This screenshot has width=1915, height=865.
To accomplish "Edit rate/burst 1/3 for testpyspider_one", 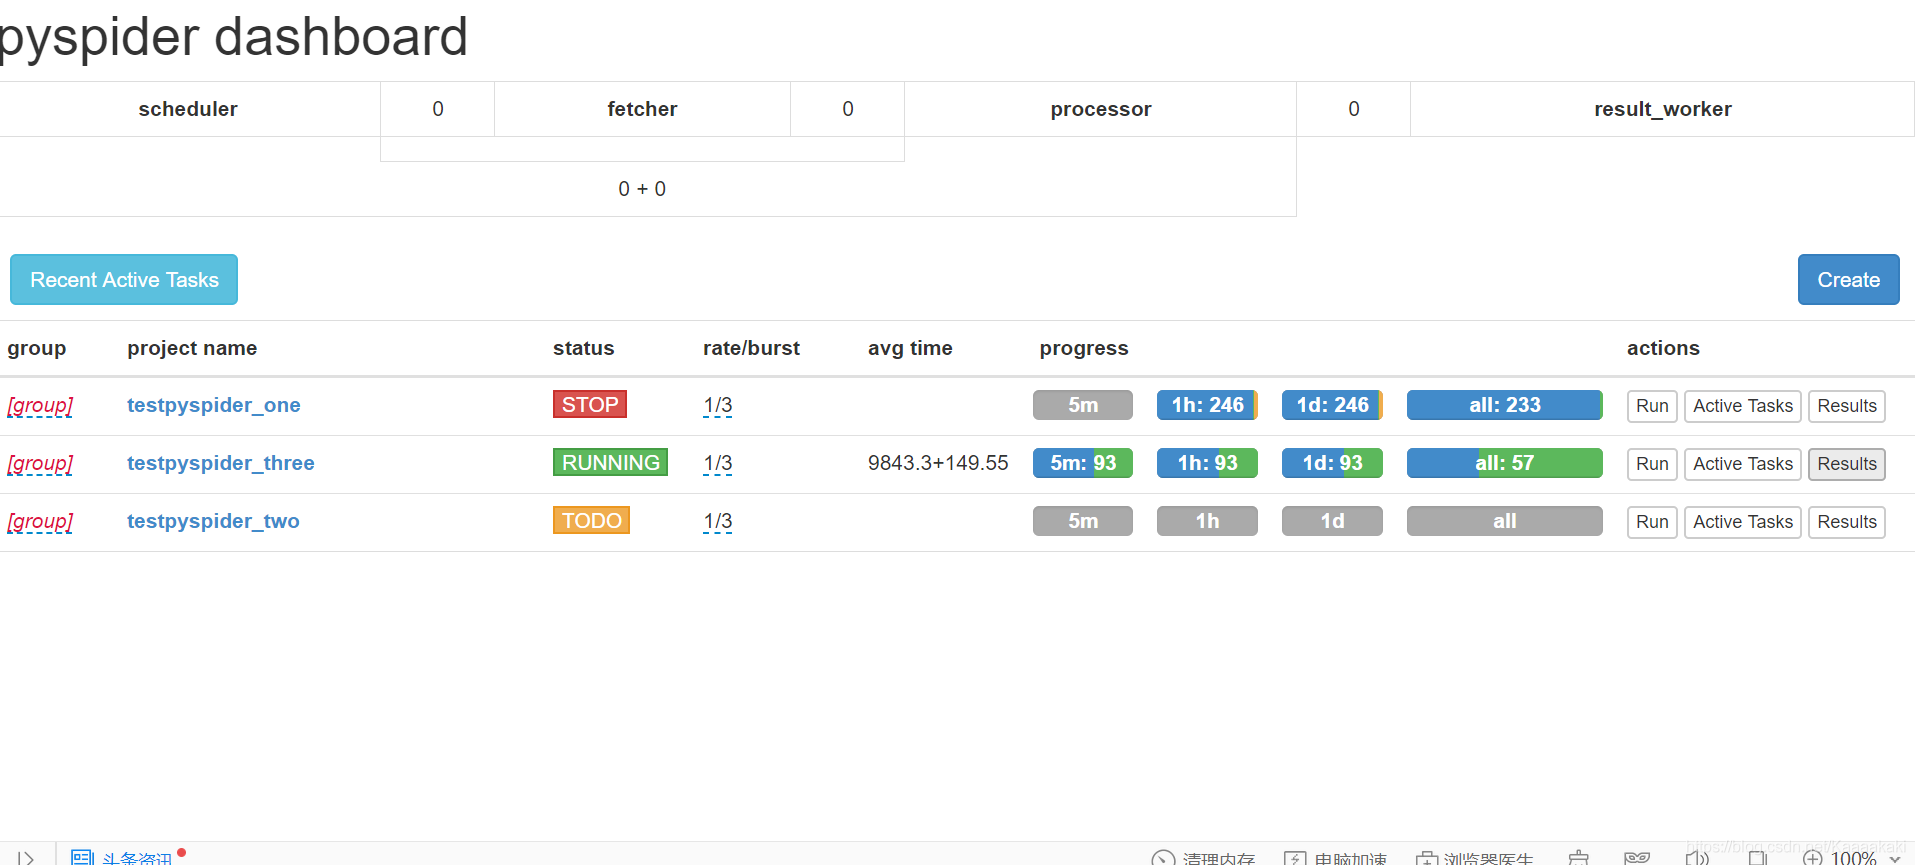I will point(717,405).
